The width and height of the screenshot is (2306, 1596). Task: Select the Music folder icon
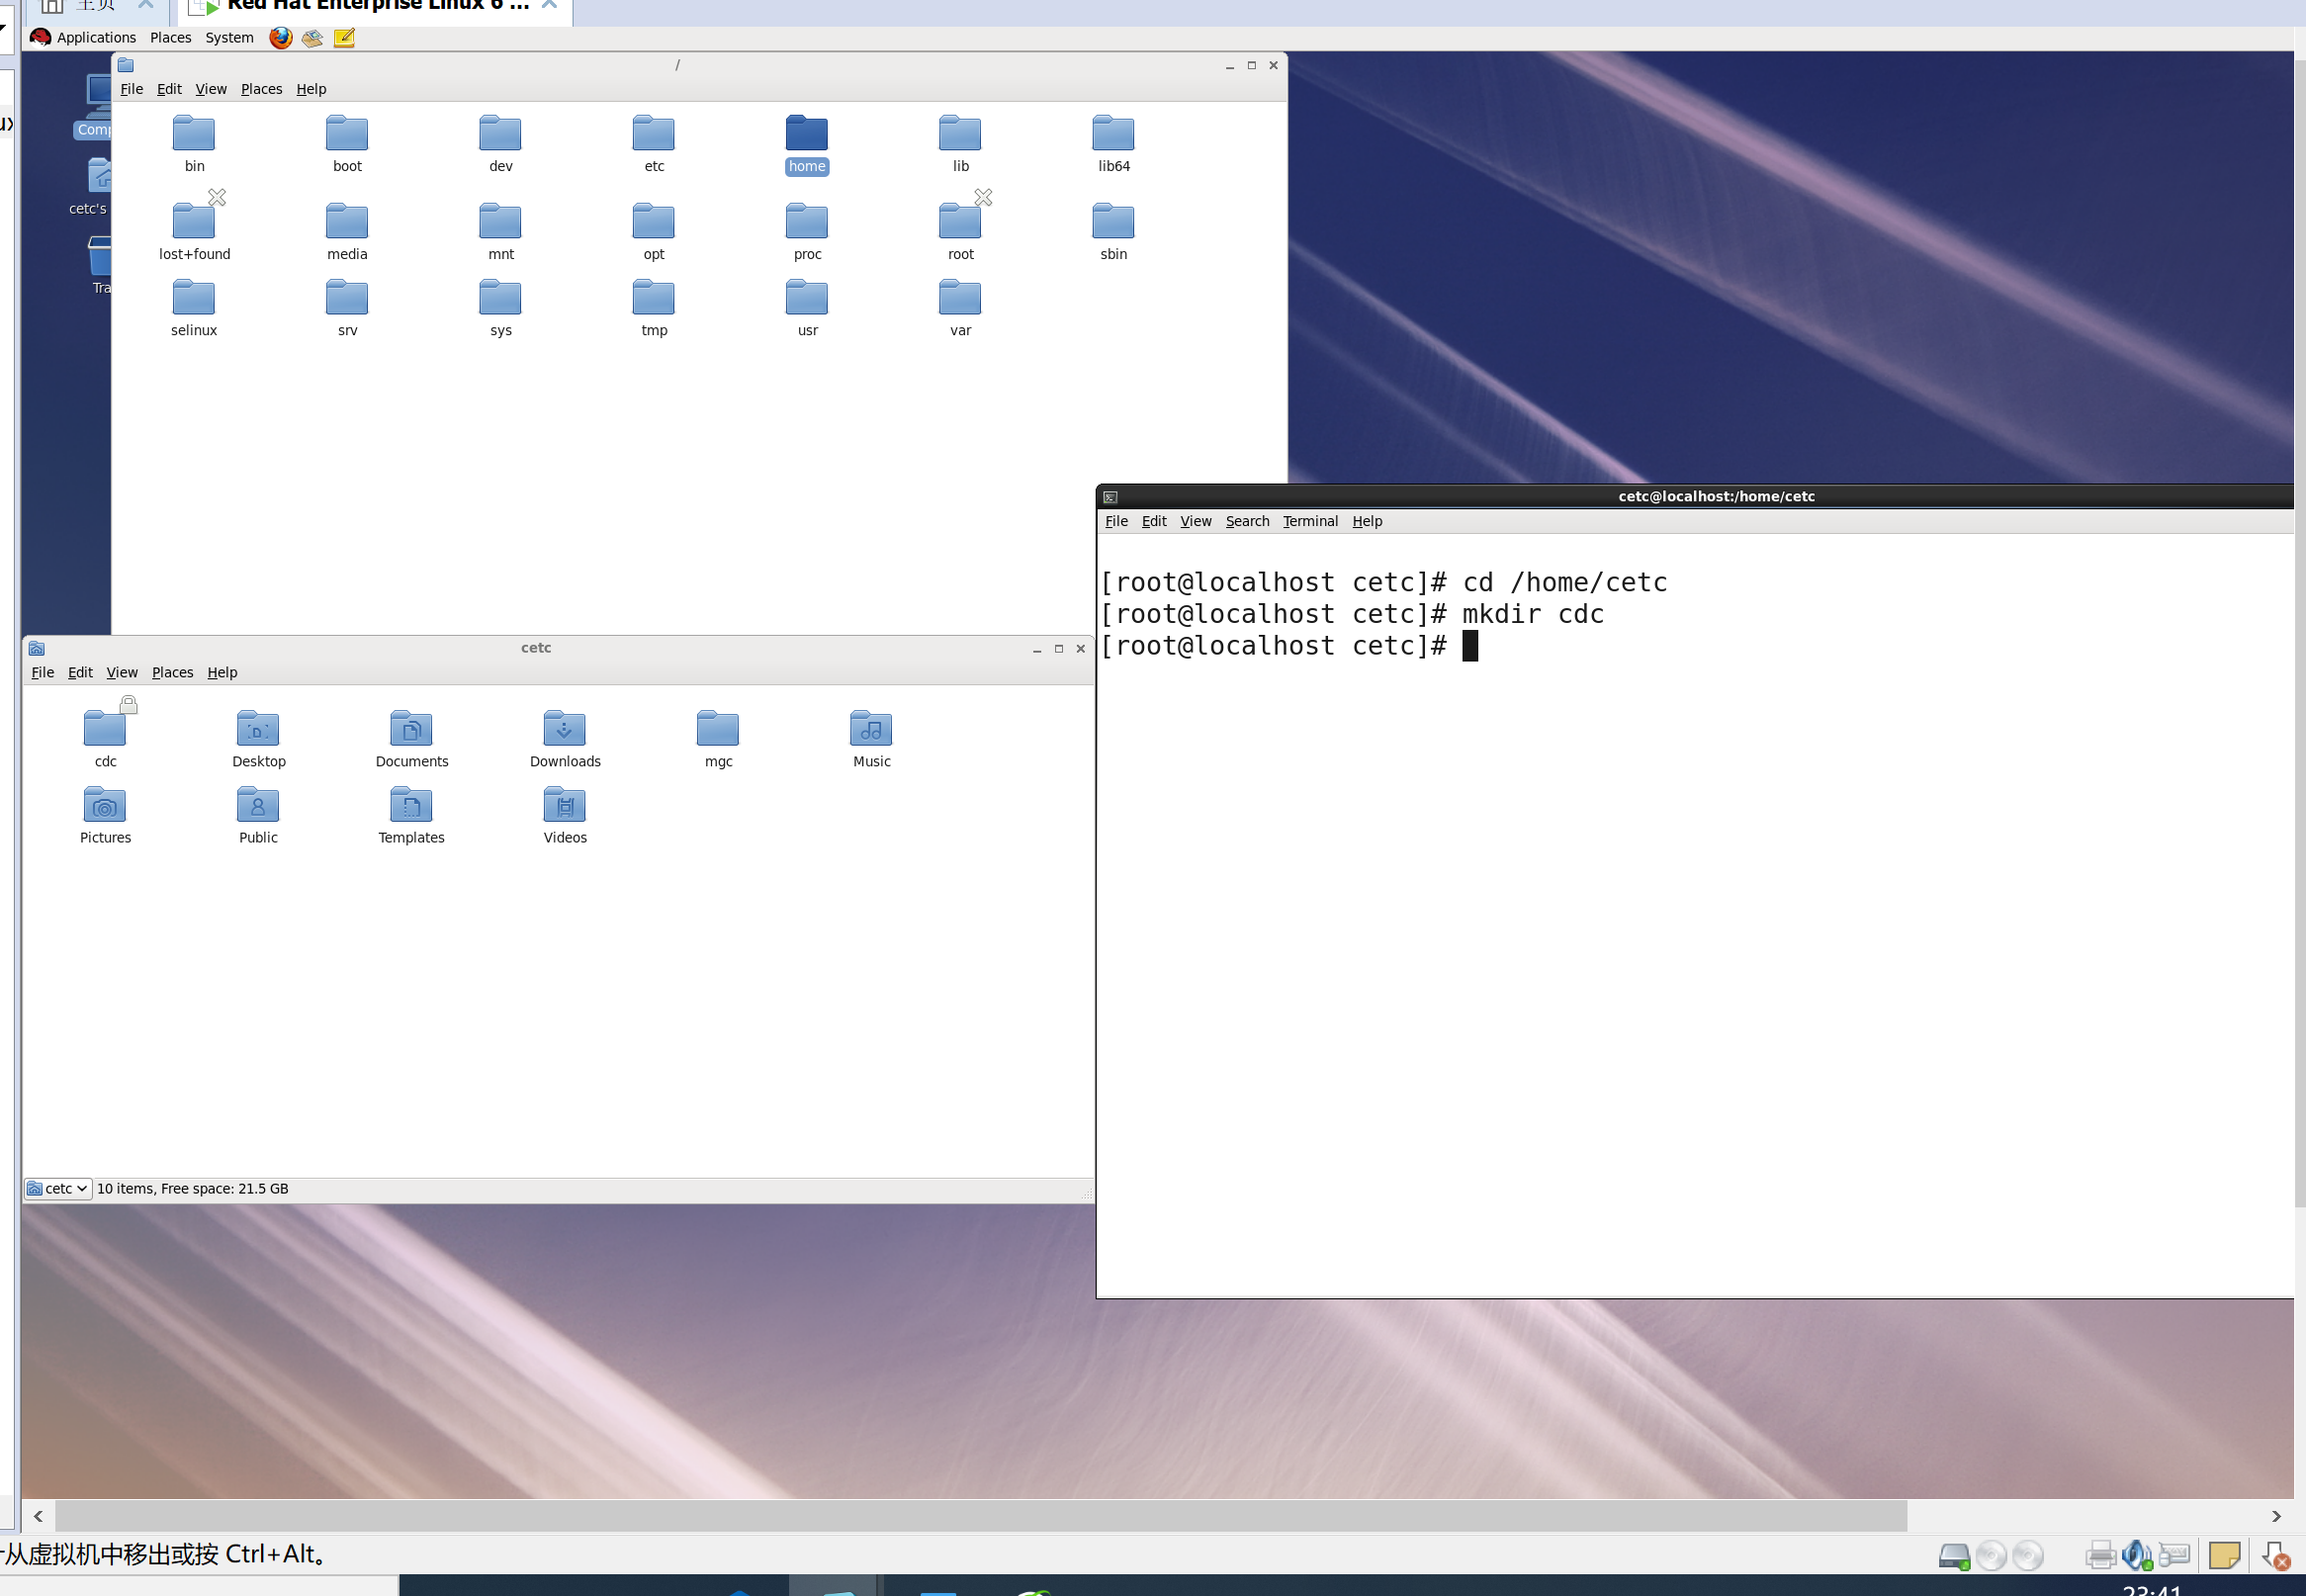(x=870, y=729)
